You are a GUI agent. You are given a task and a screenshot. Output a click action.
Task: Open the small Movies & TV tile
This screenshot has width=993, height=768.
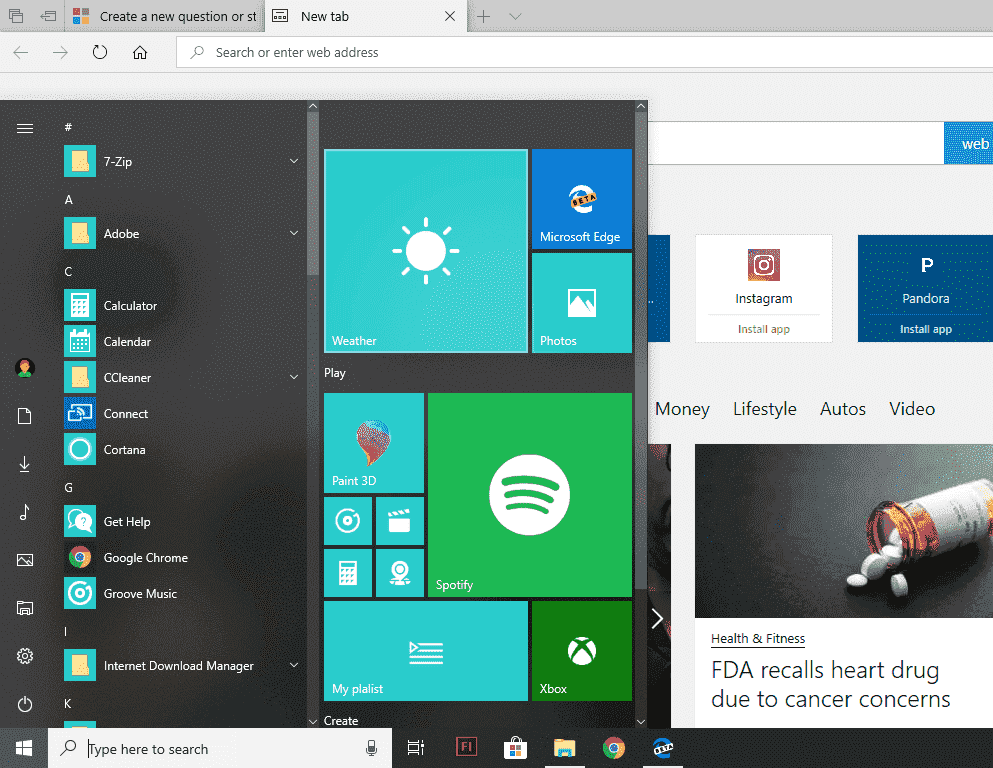click(x=400, y=521)
